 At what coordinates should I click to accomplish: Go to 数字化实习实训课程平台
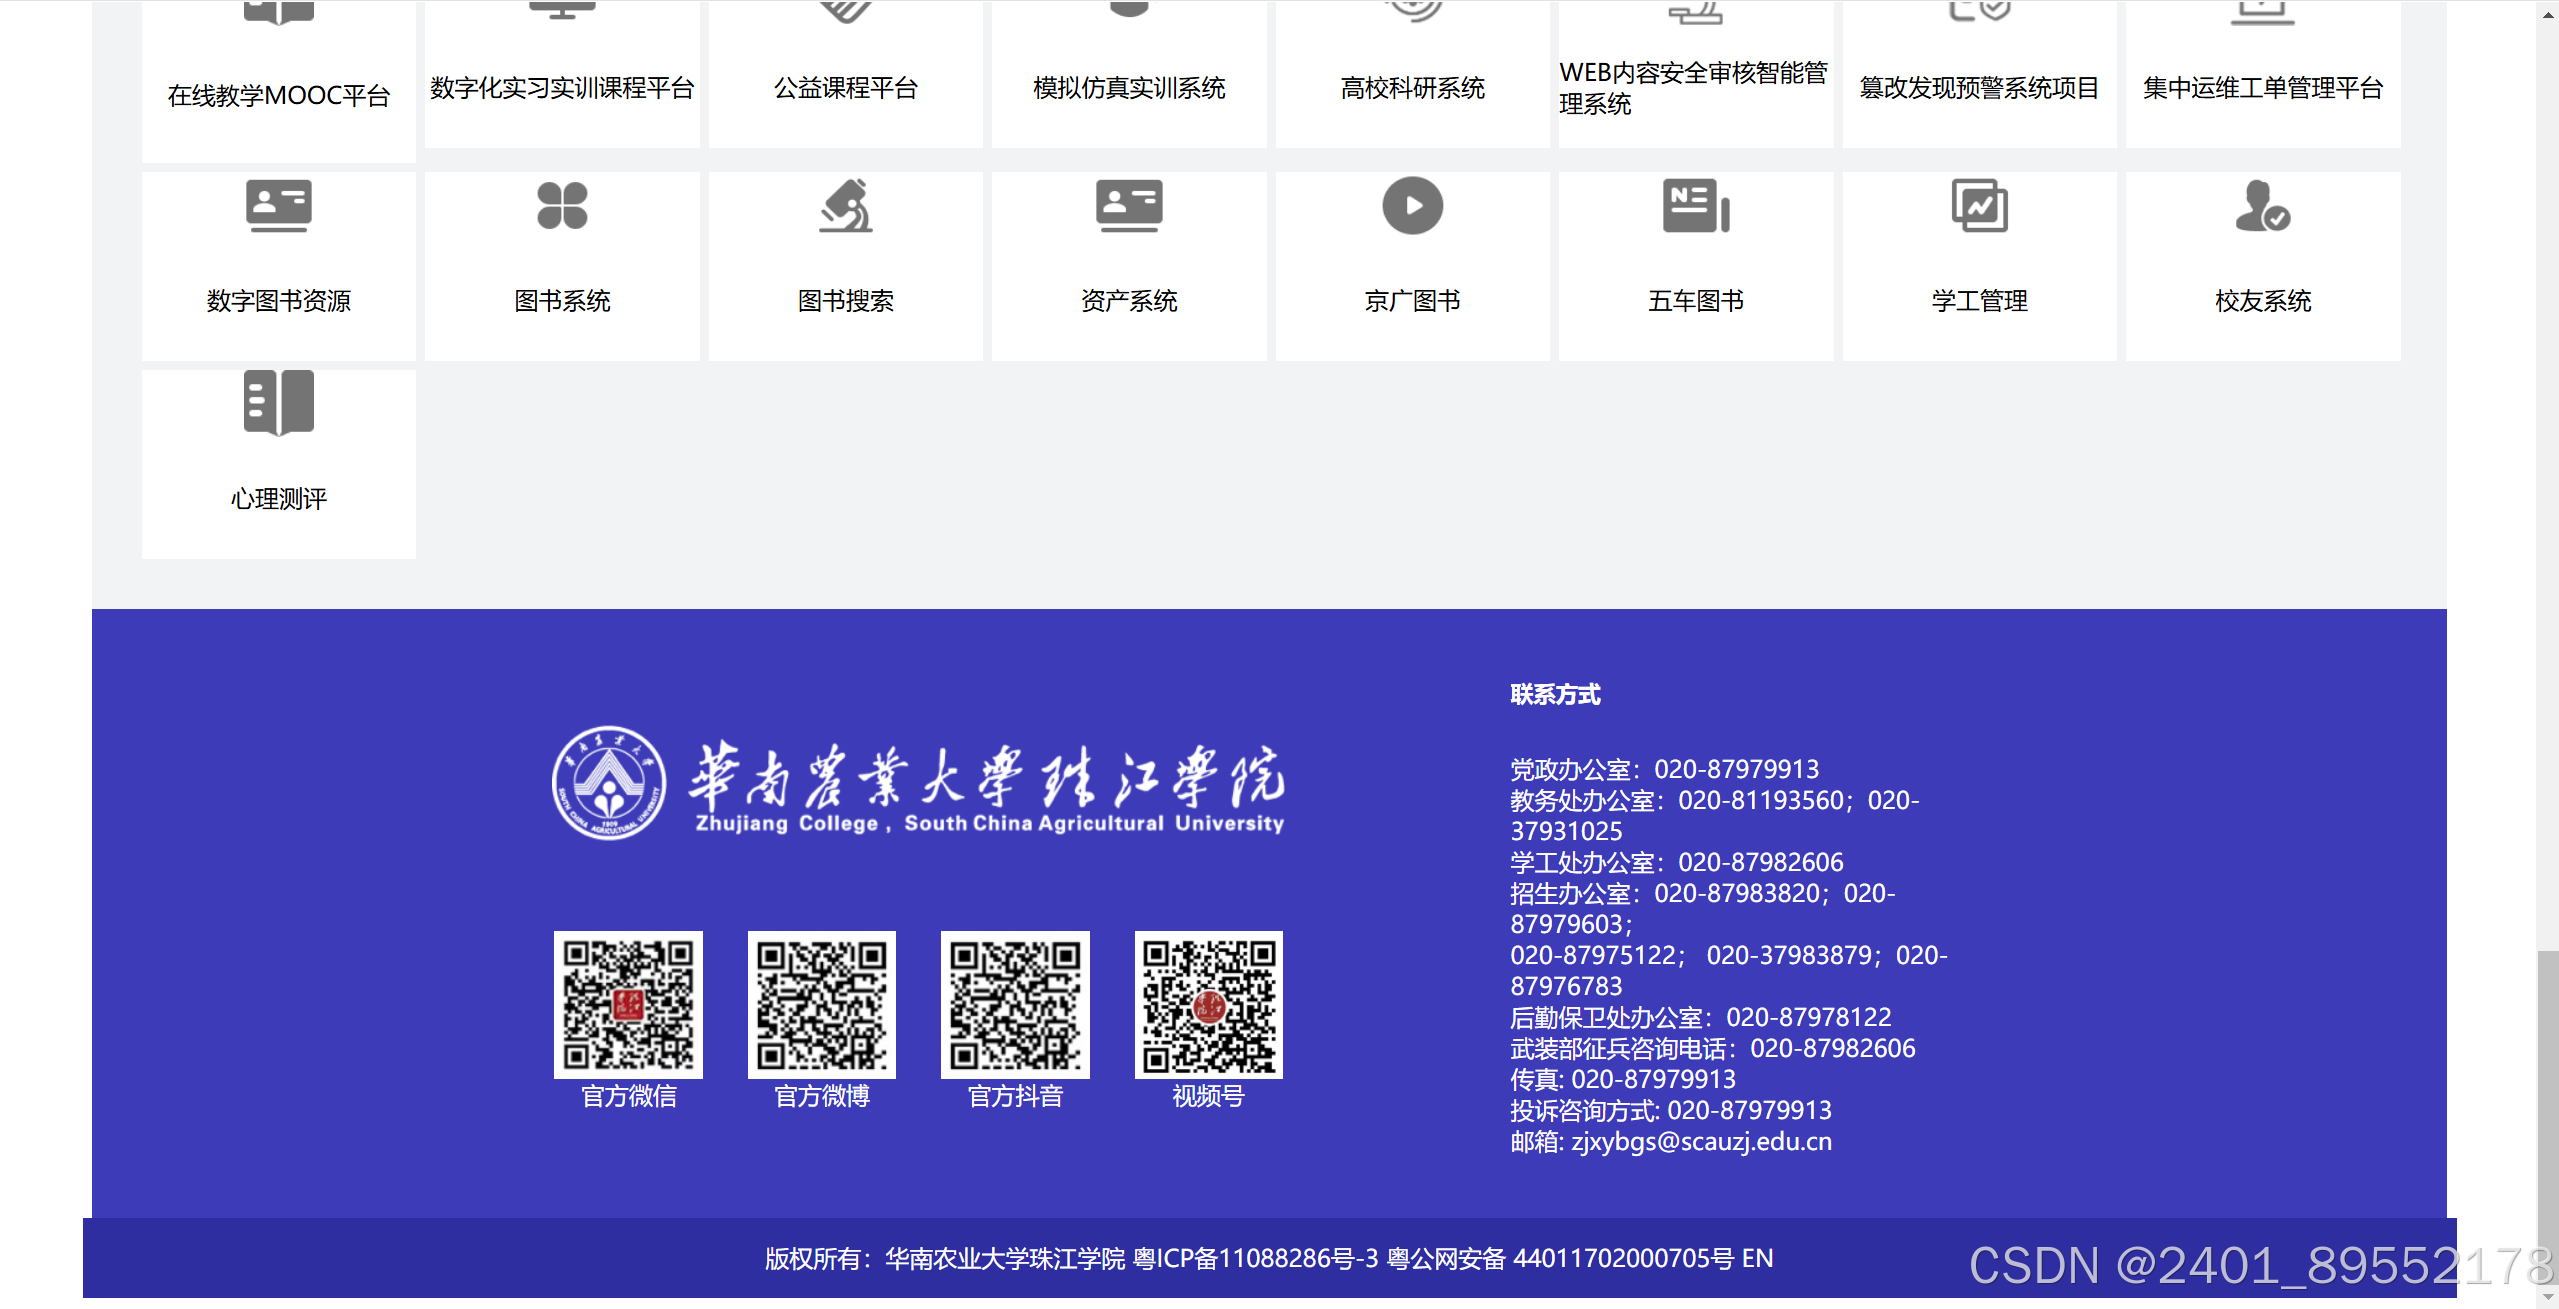[x=562, y=88]
